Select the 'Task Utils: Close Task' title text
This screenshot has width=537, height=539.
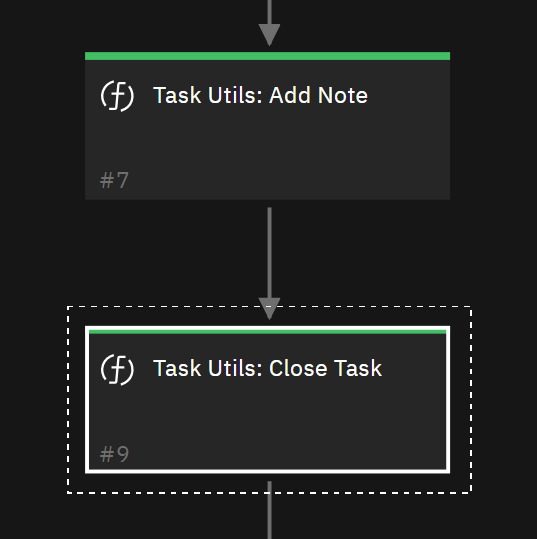[x=267, y=368]
